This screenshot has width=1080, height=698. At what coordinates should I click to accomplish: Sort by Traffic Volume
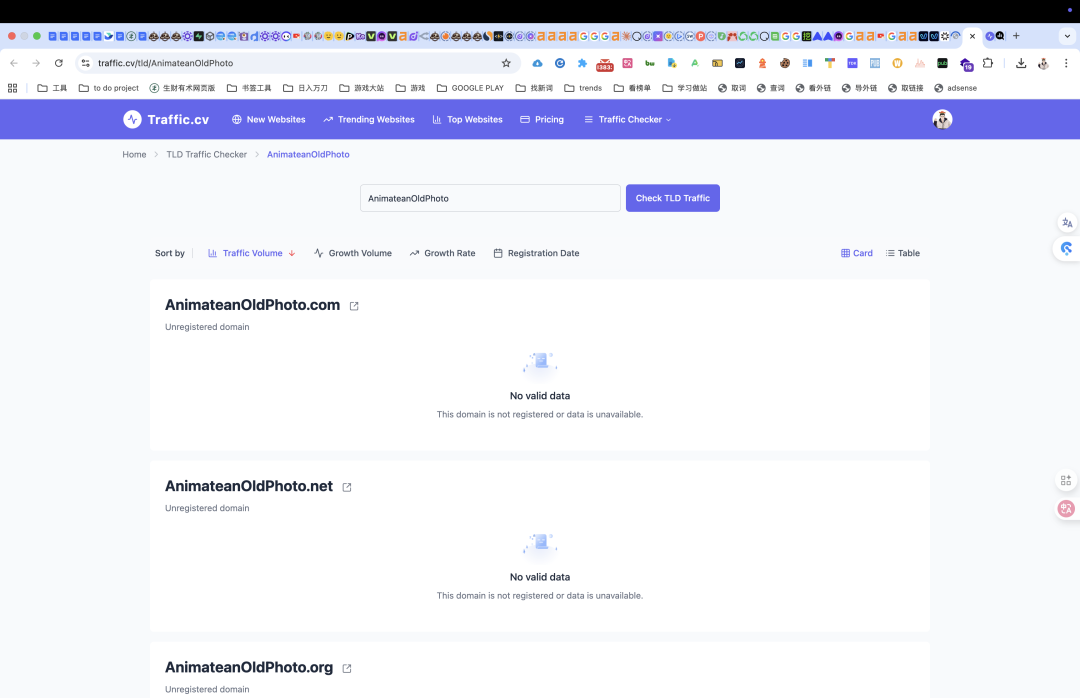(x=251, y=253)
